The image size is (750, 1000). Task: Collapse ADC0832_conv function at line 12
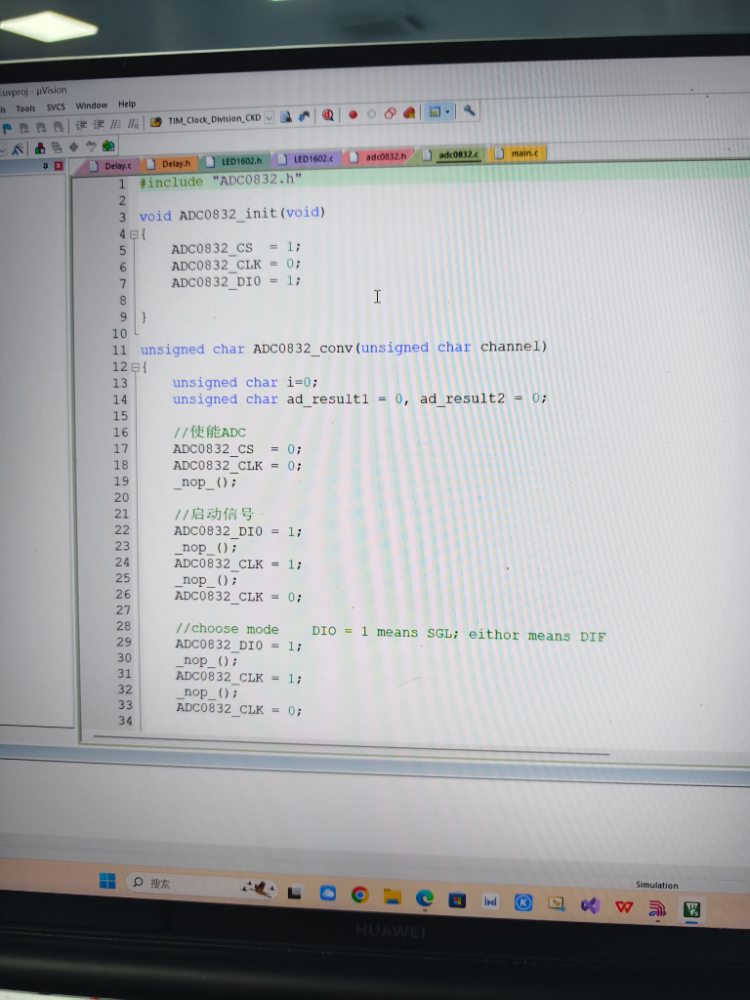tap(133, 367)
